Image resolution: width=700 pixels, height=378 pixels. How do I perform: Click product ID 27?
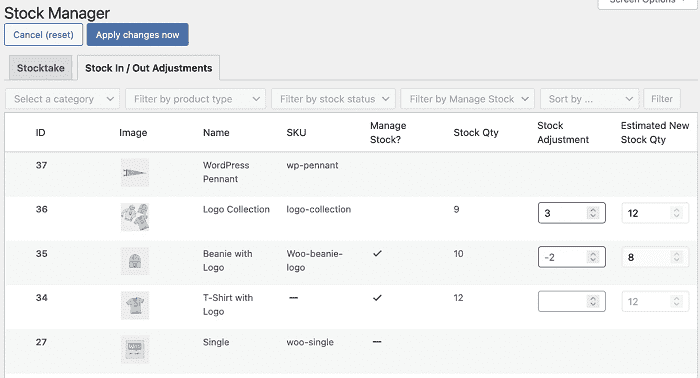41,342
